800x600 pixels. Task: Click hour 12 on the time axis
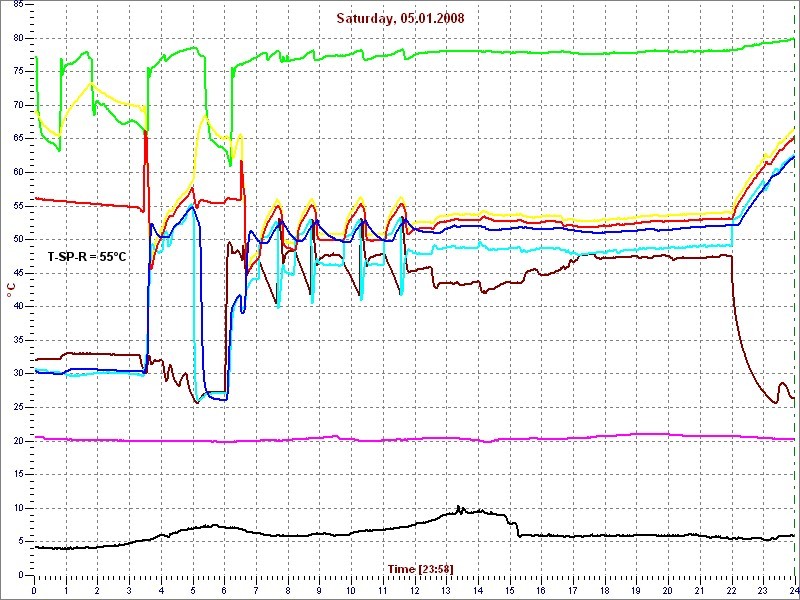[414, 589]
